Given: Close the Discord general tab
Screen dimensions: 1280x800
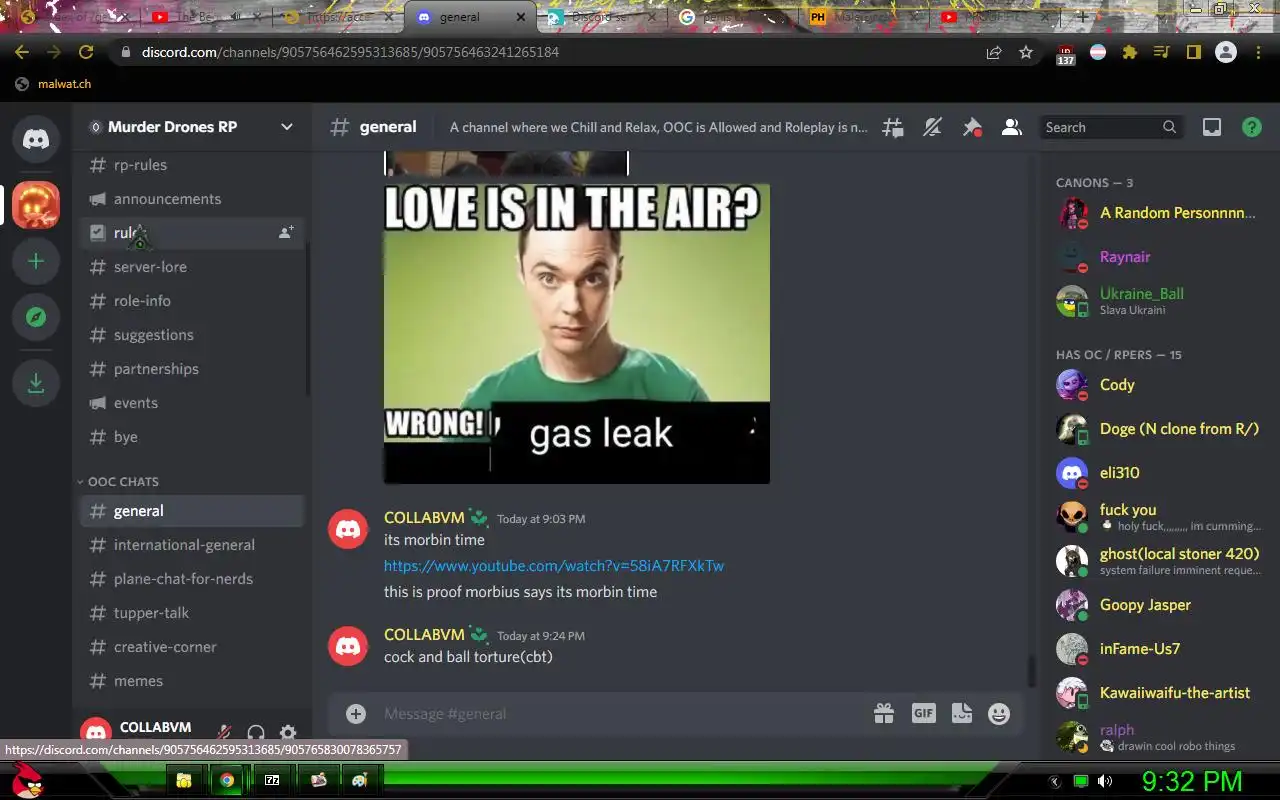Looking at the screenshot, I should 521,17.
